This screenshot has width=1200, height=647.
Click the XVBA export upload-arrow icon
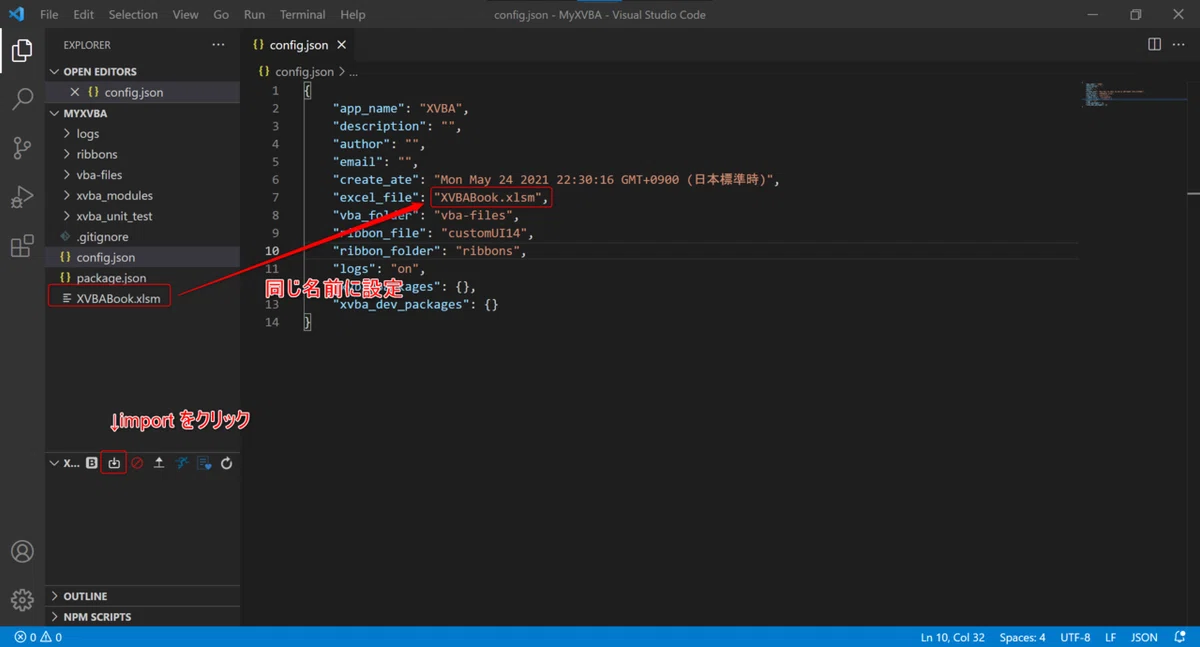(x=159, y=463)
